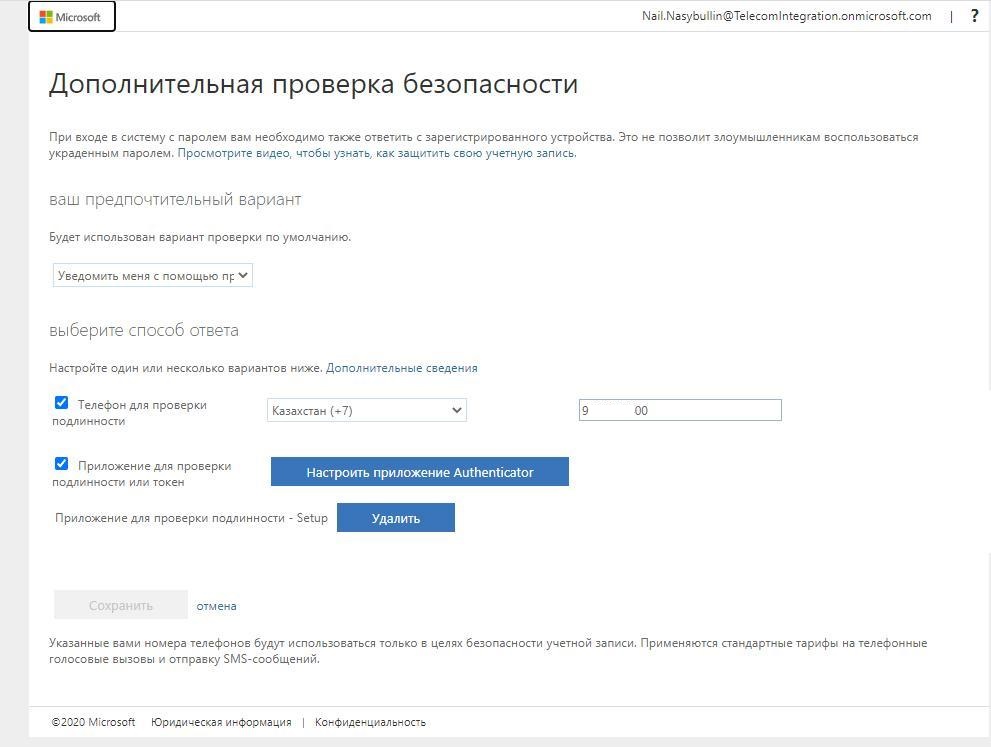This screenshot has height=747, width=991.
Task: Uncheck "Приложение для проверки подлинности или токен" checkbox
Action: click(61, 464)
